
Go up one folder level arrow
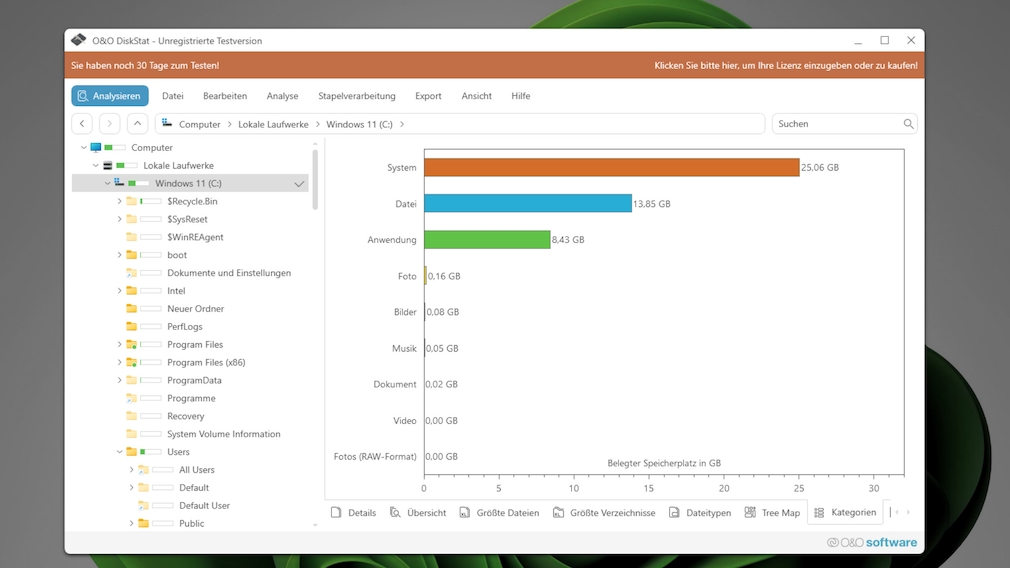(x=138, y=124)
